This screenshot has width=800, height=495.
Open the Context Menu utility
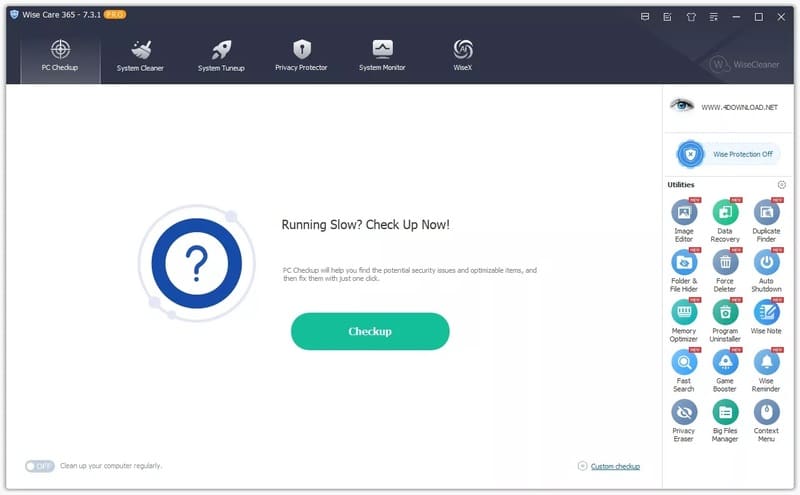pyautogui.click(x=766, y=420)
